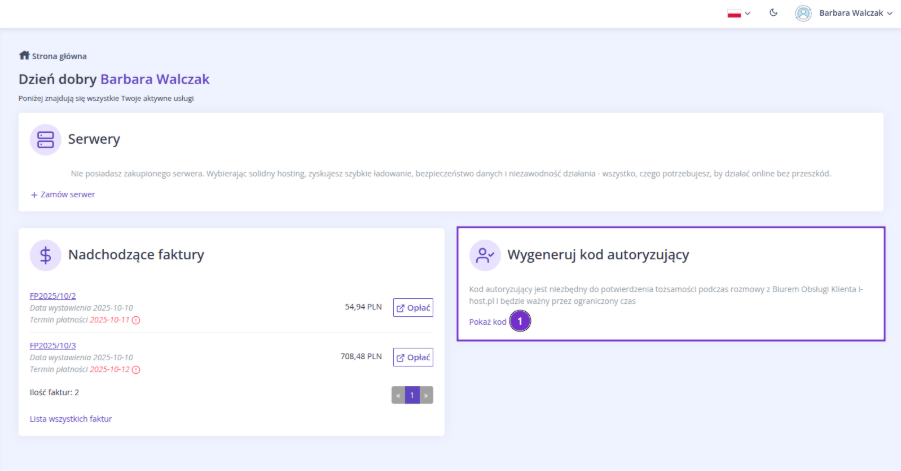Viewport: 901px width, 471px height.
Task: Open invoice FP2025/10/2 link
Action: click(53, 295)
